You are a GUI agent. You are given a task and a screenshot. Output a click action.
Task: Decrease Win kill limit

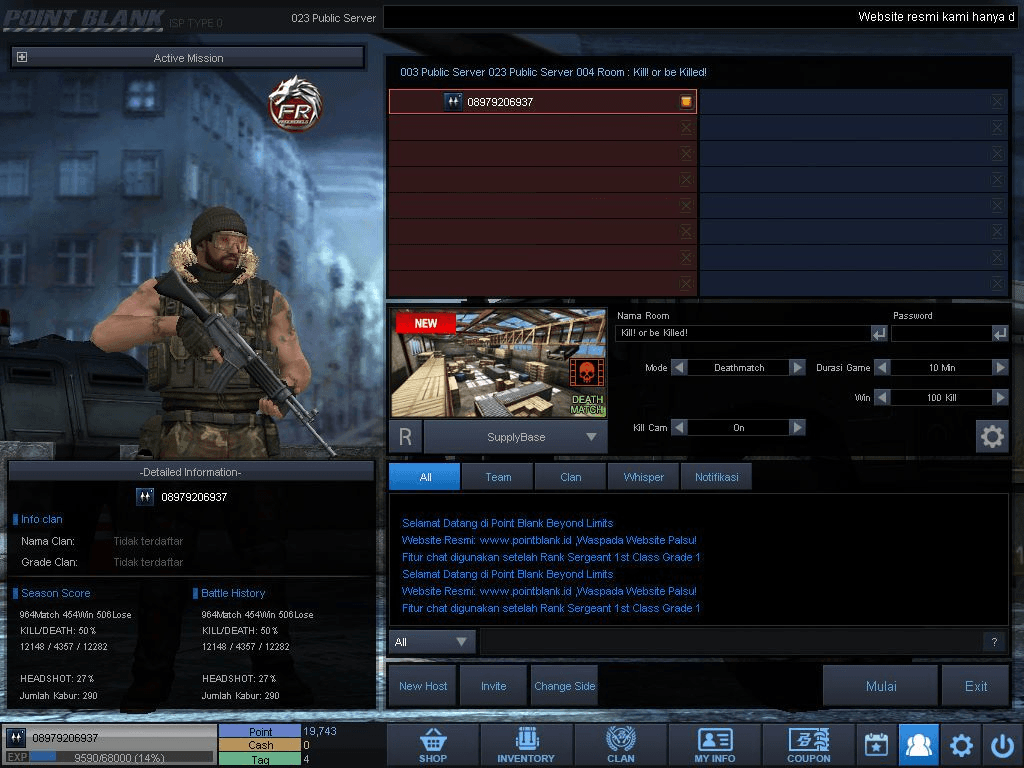click(x=882, y=397)
